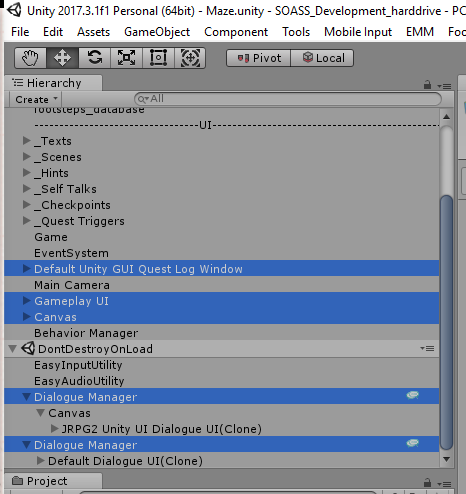
Task: Open the Assets menu
Action: [93, 32]
